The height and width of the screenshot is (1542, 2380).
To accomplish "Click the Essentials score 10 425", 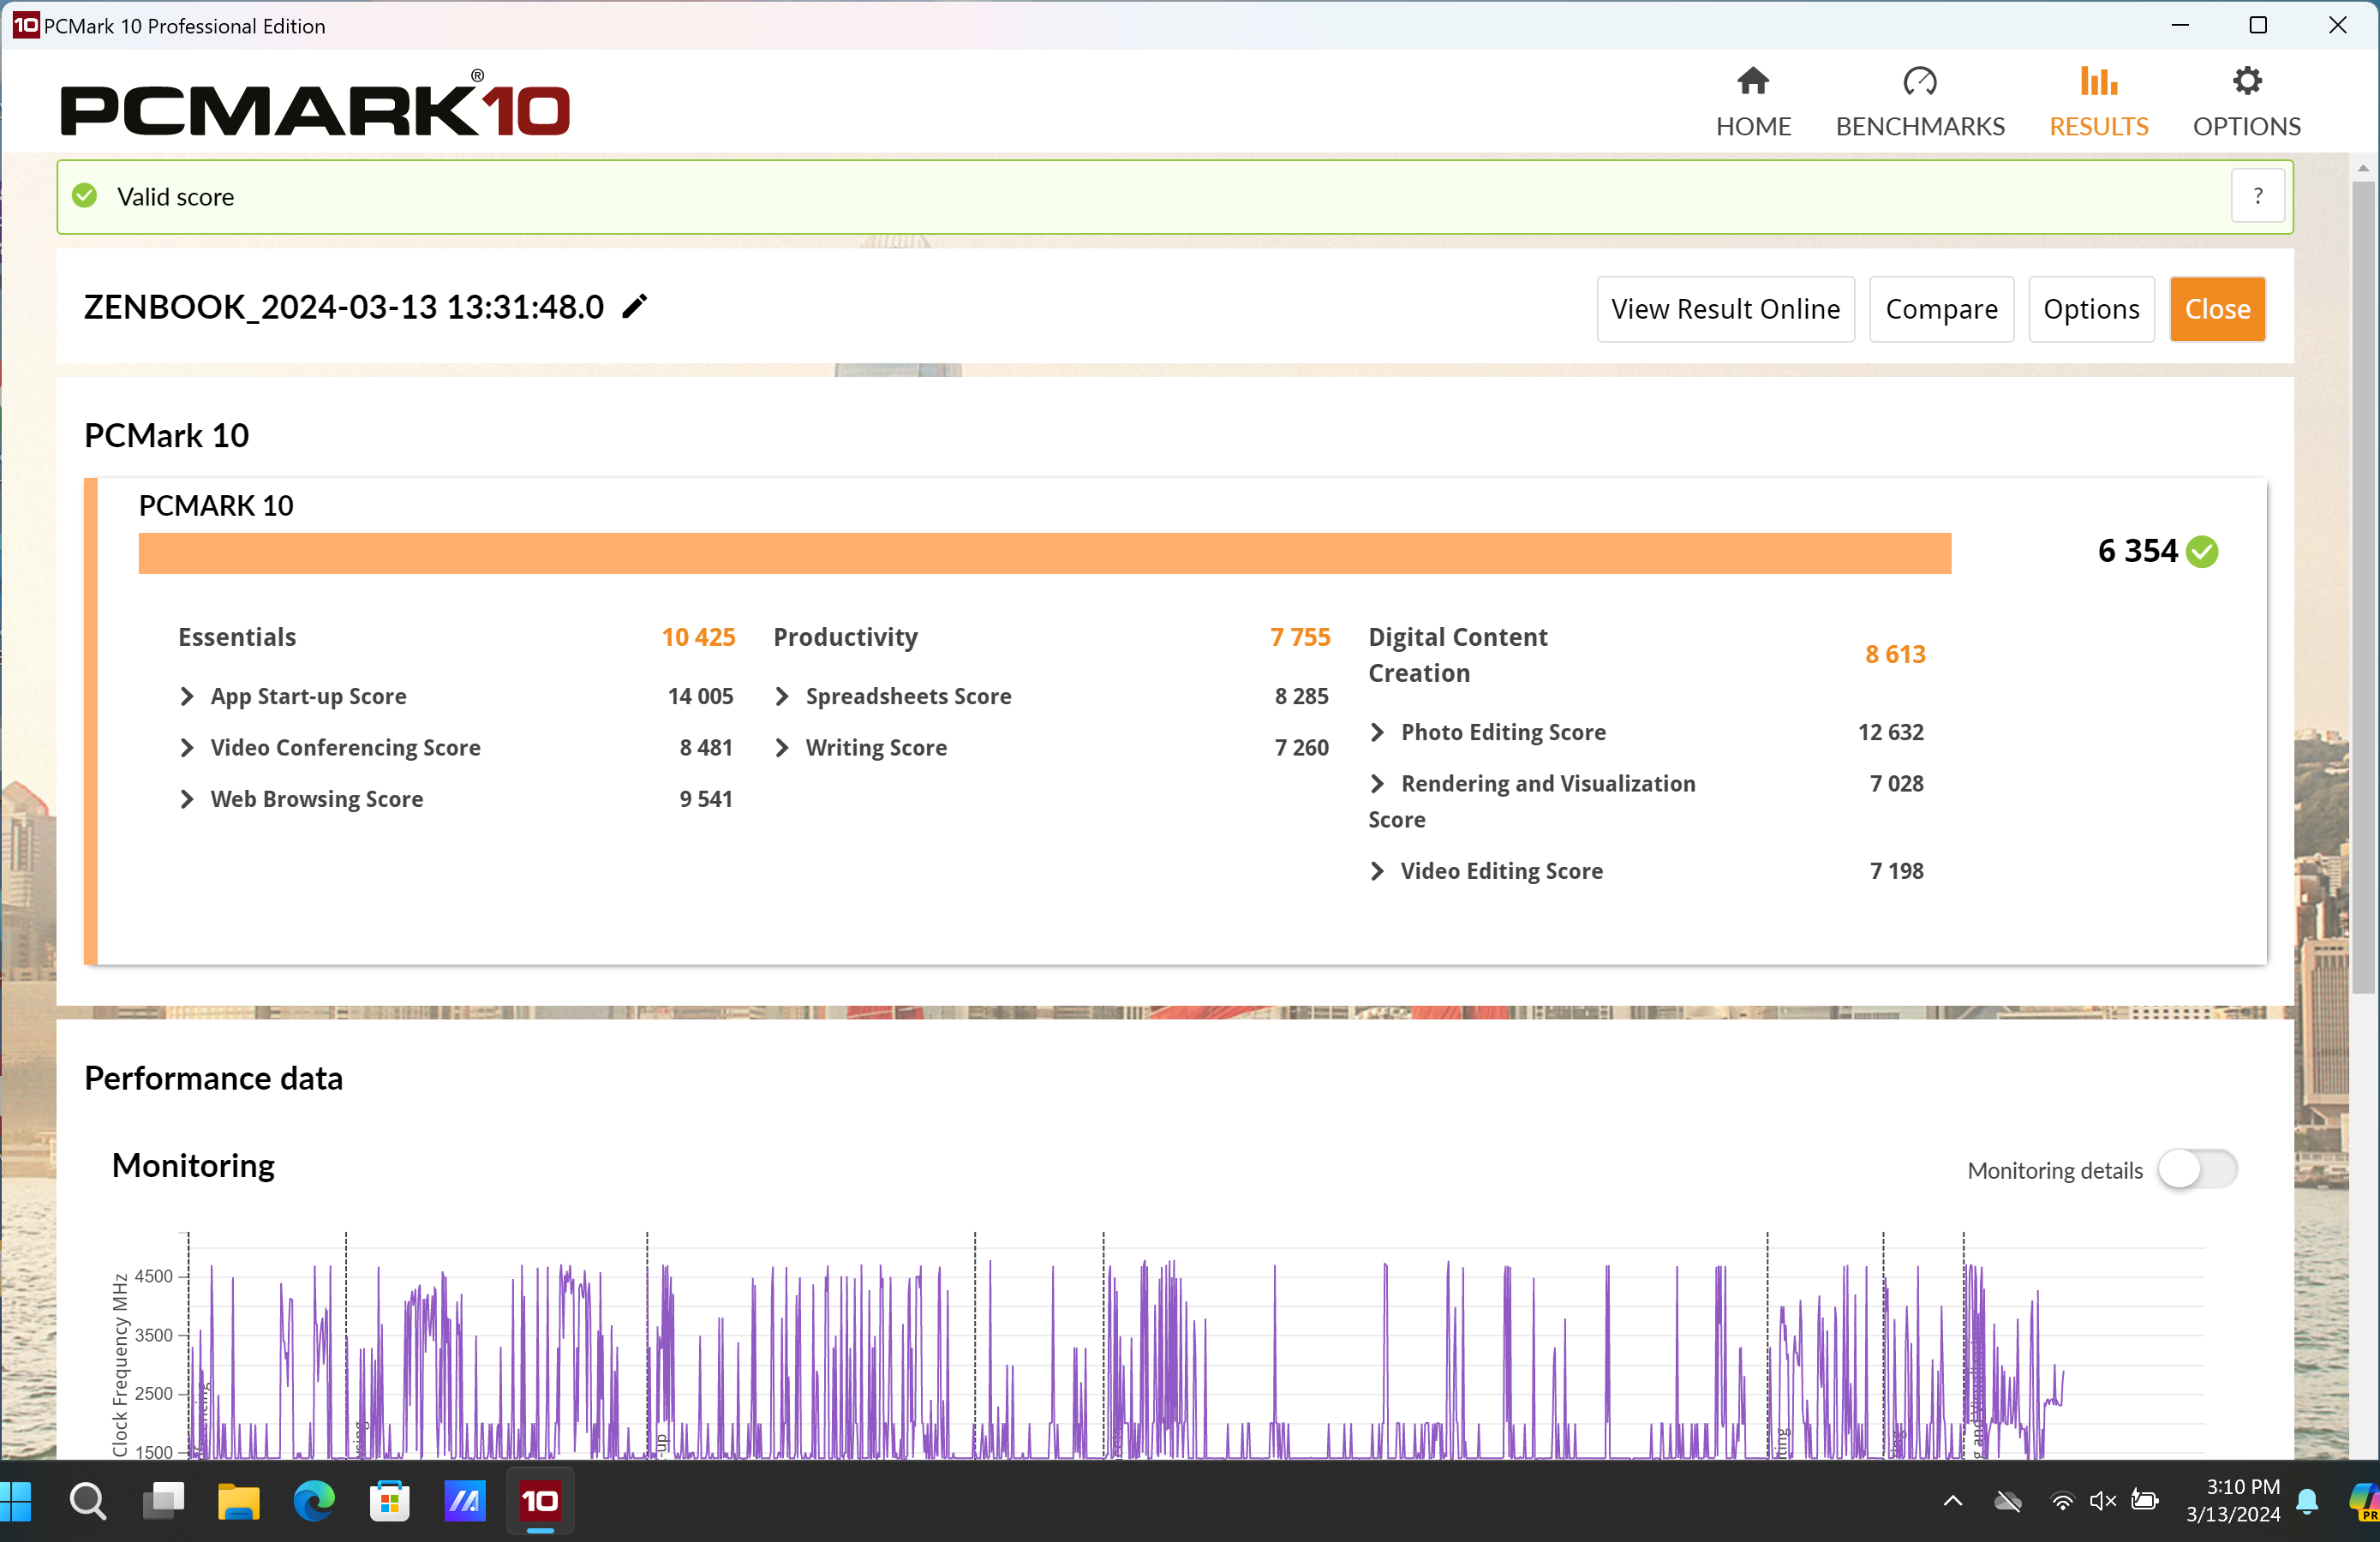I will point(698,637).
